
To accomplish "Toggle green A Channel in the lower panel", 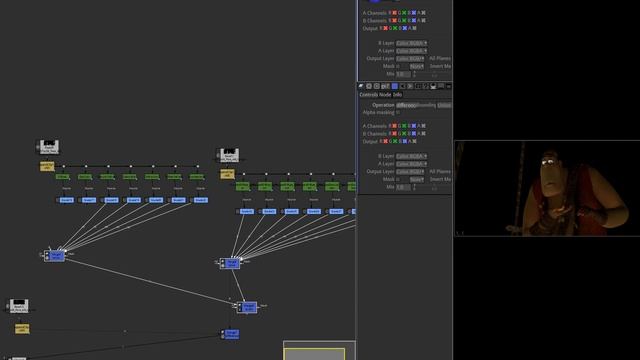I will coord(404,126).
